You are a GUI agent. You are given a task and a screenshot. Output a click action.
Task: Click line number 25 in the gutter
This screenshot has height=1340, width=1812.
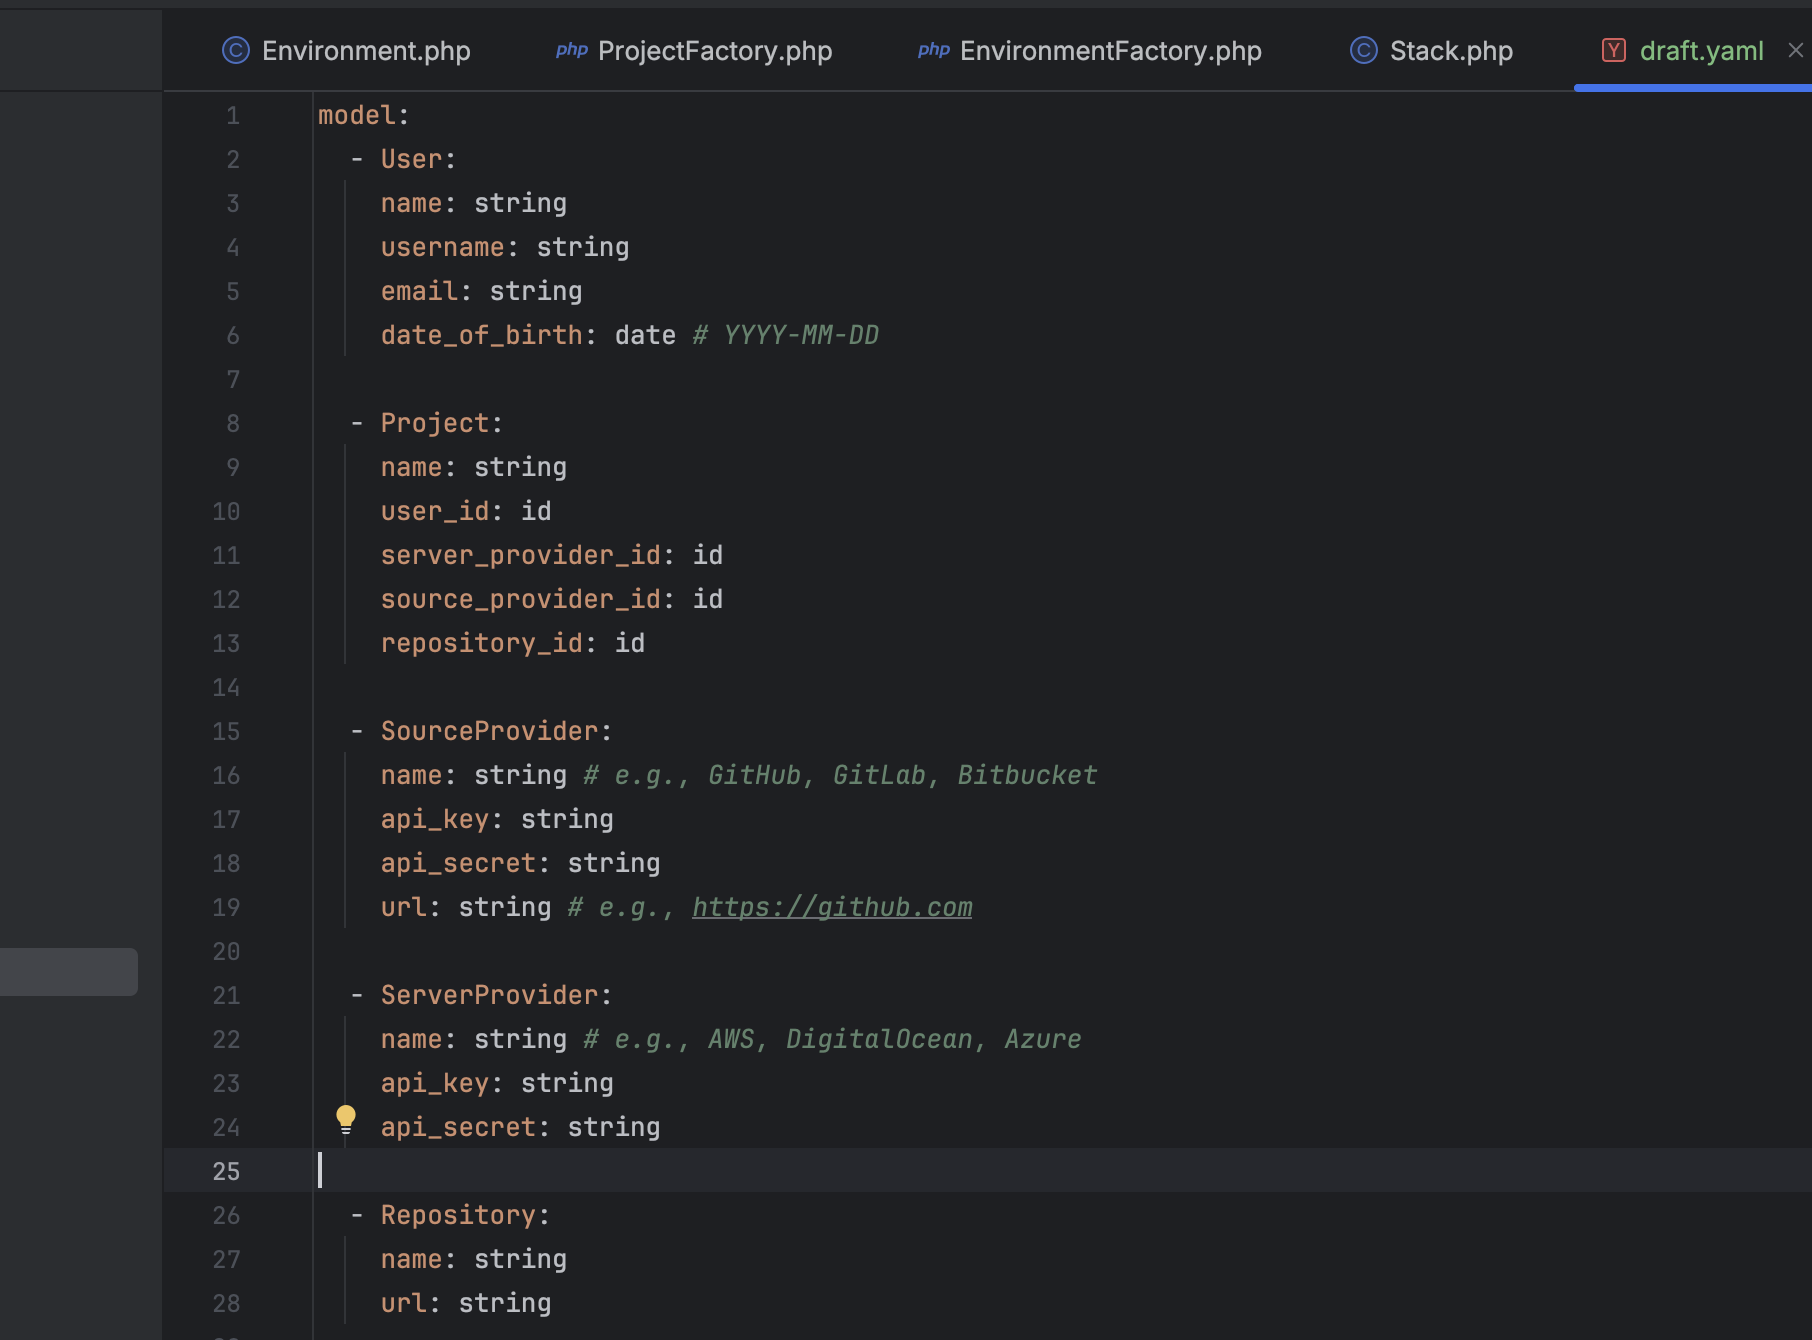point(226,1171)
